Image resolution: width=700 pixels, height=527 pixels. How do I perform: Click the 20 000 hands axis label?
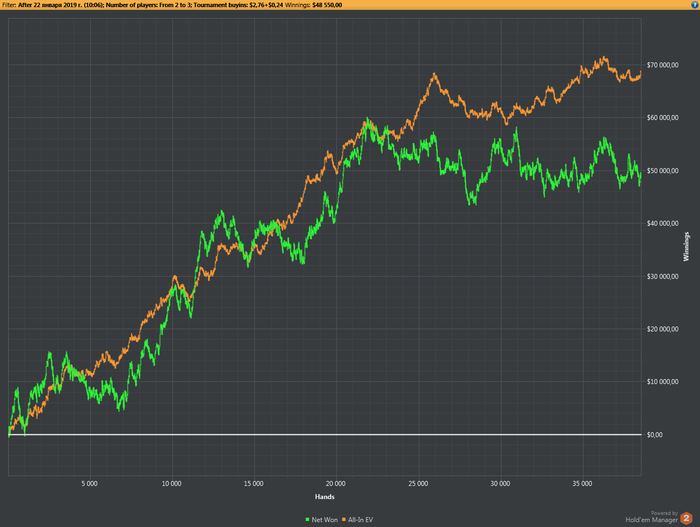(336, 484)
